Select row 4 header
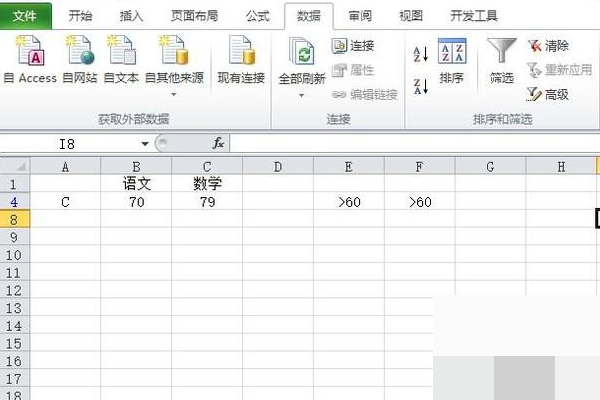600x400 pixels. pyautogui.click(x=15, y=202)
